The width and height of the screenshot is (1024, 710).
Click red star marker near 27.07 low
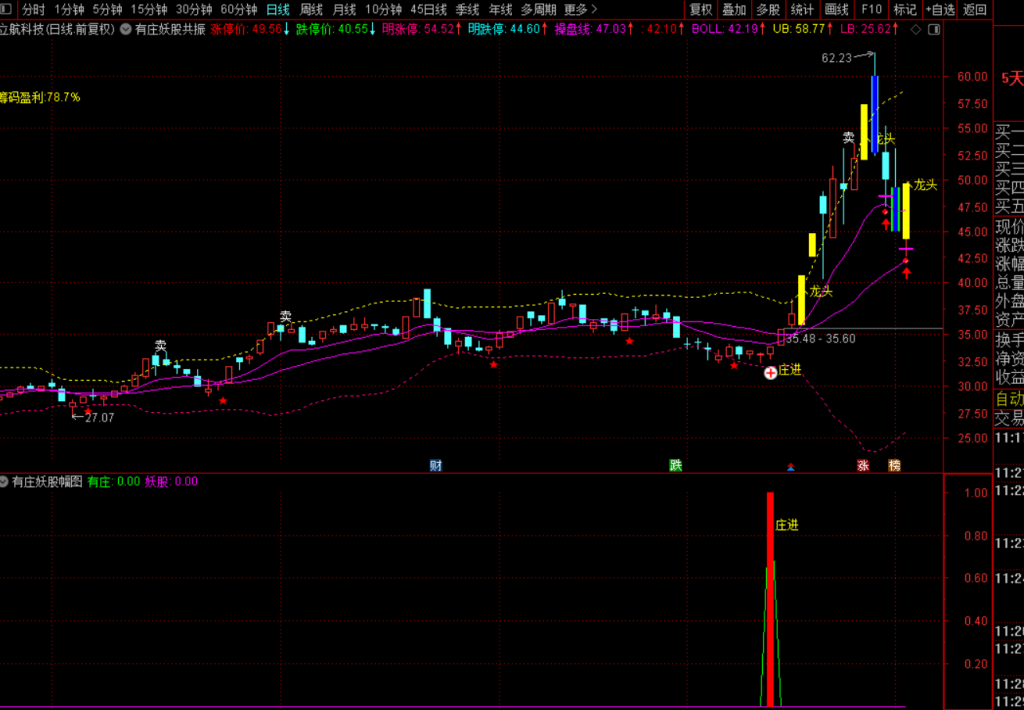coord(88,410)
